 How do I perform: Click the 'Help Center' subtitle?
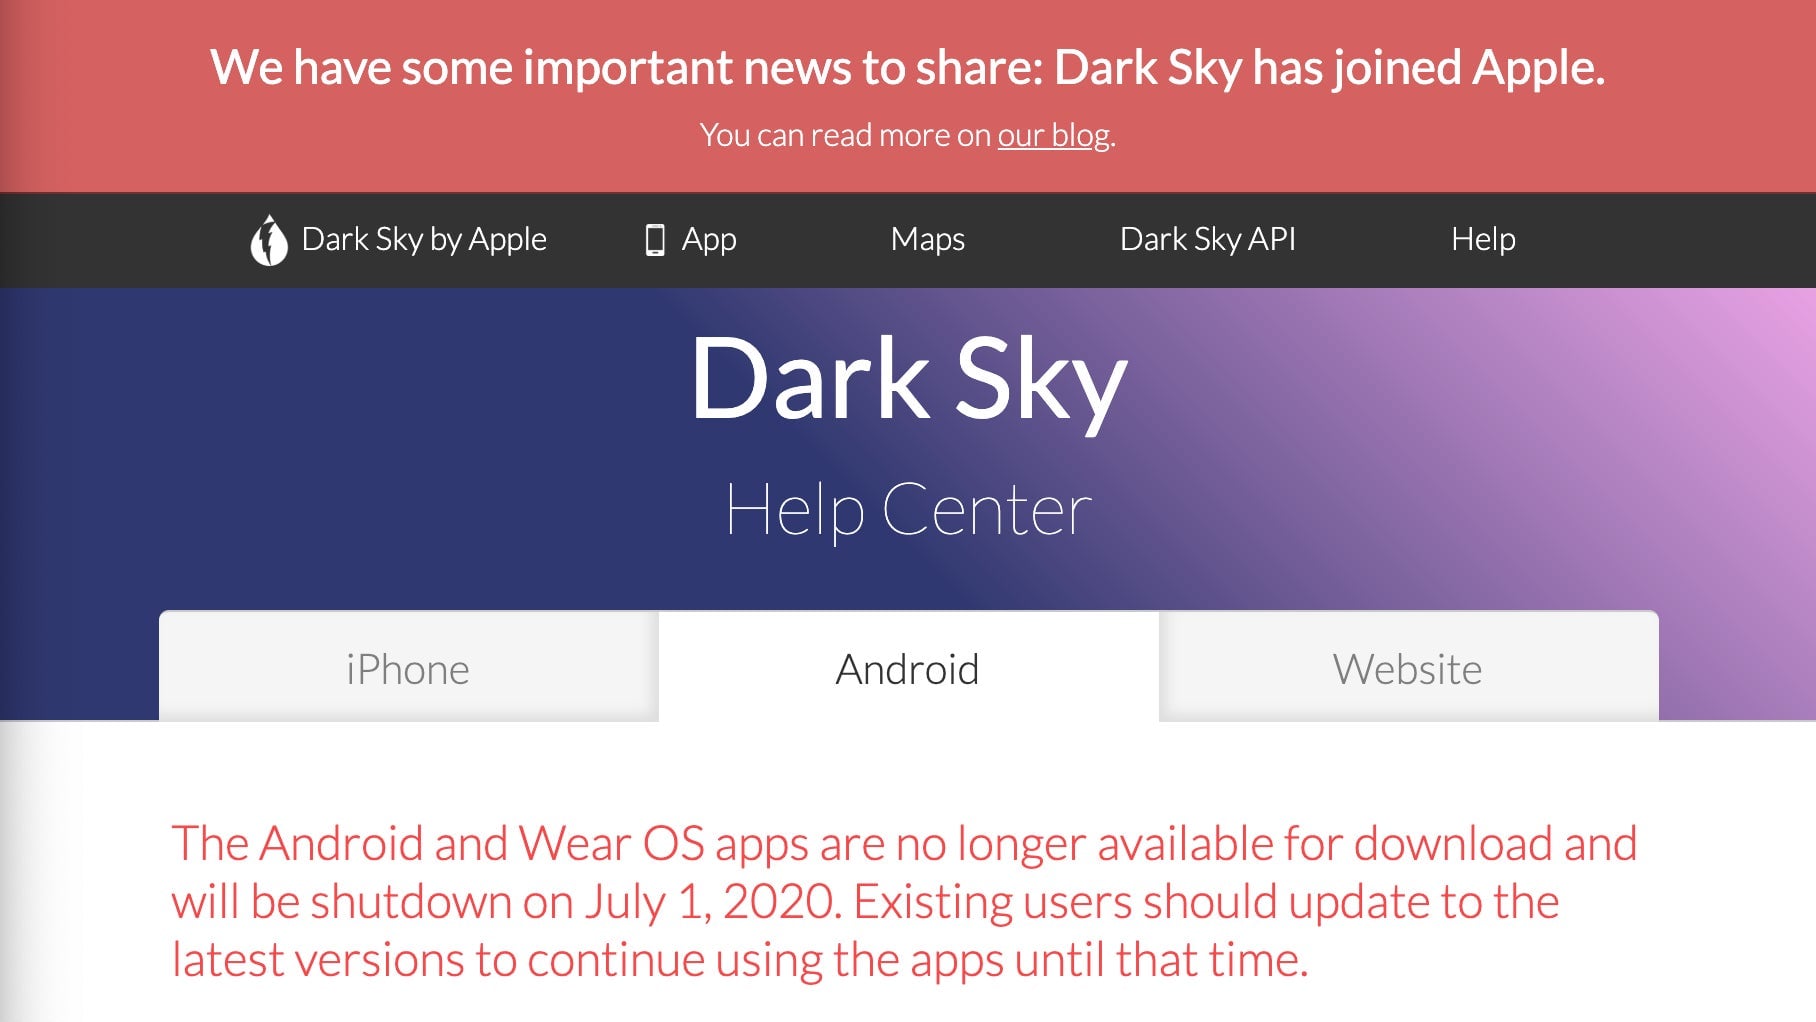pyautogui.click(x=908, y=510)
